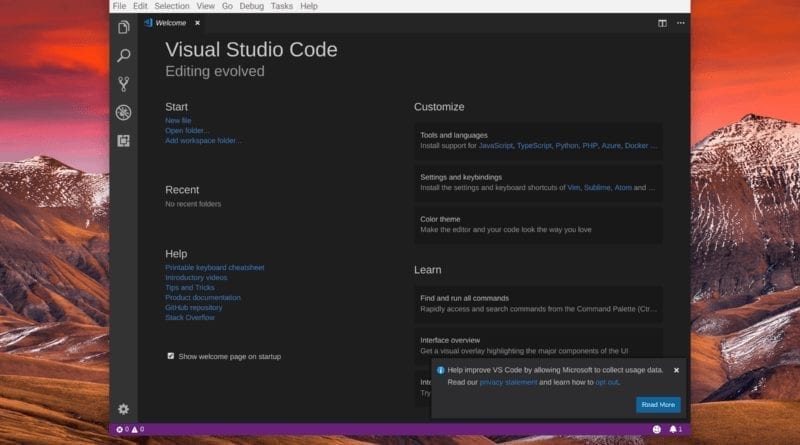
Task: Open the Edit menu
Action: (x=140, y=6)
